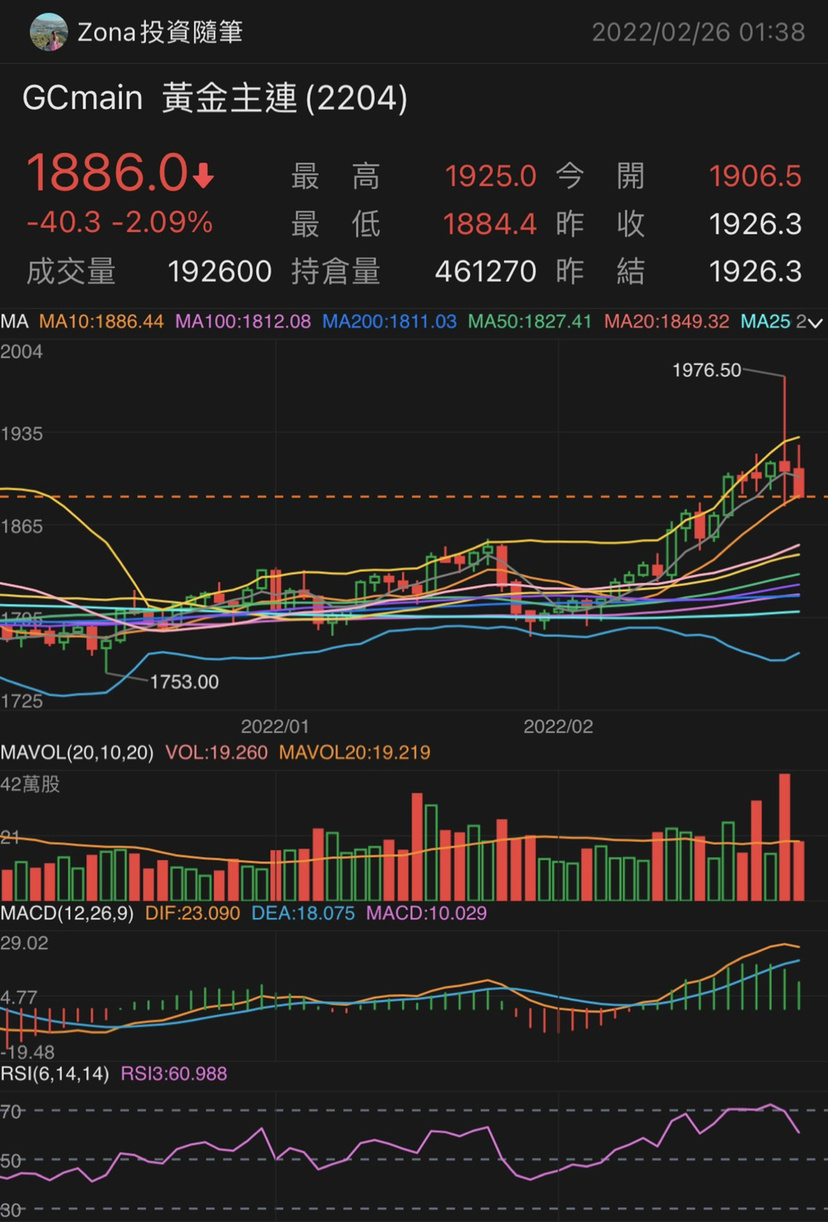Open the MACD(12,26,9) indicator settings

(67, 913)
